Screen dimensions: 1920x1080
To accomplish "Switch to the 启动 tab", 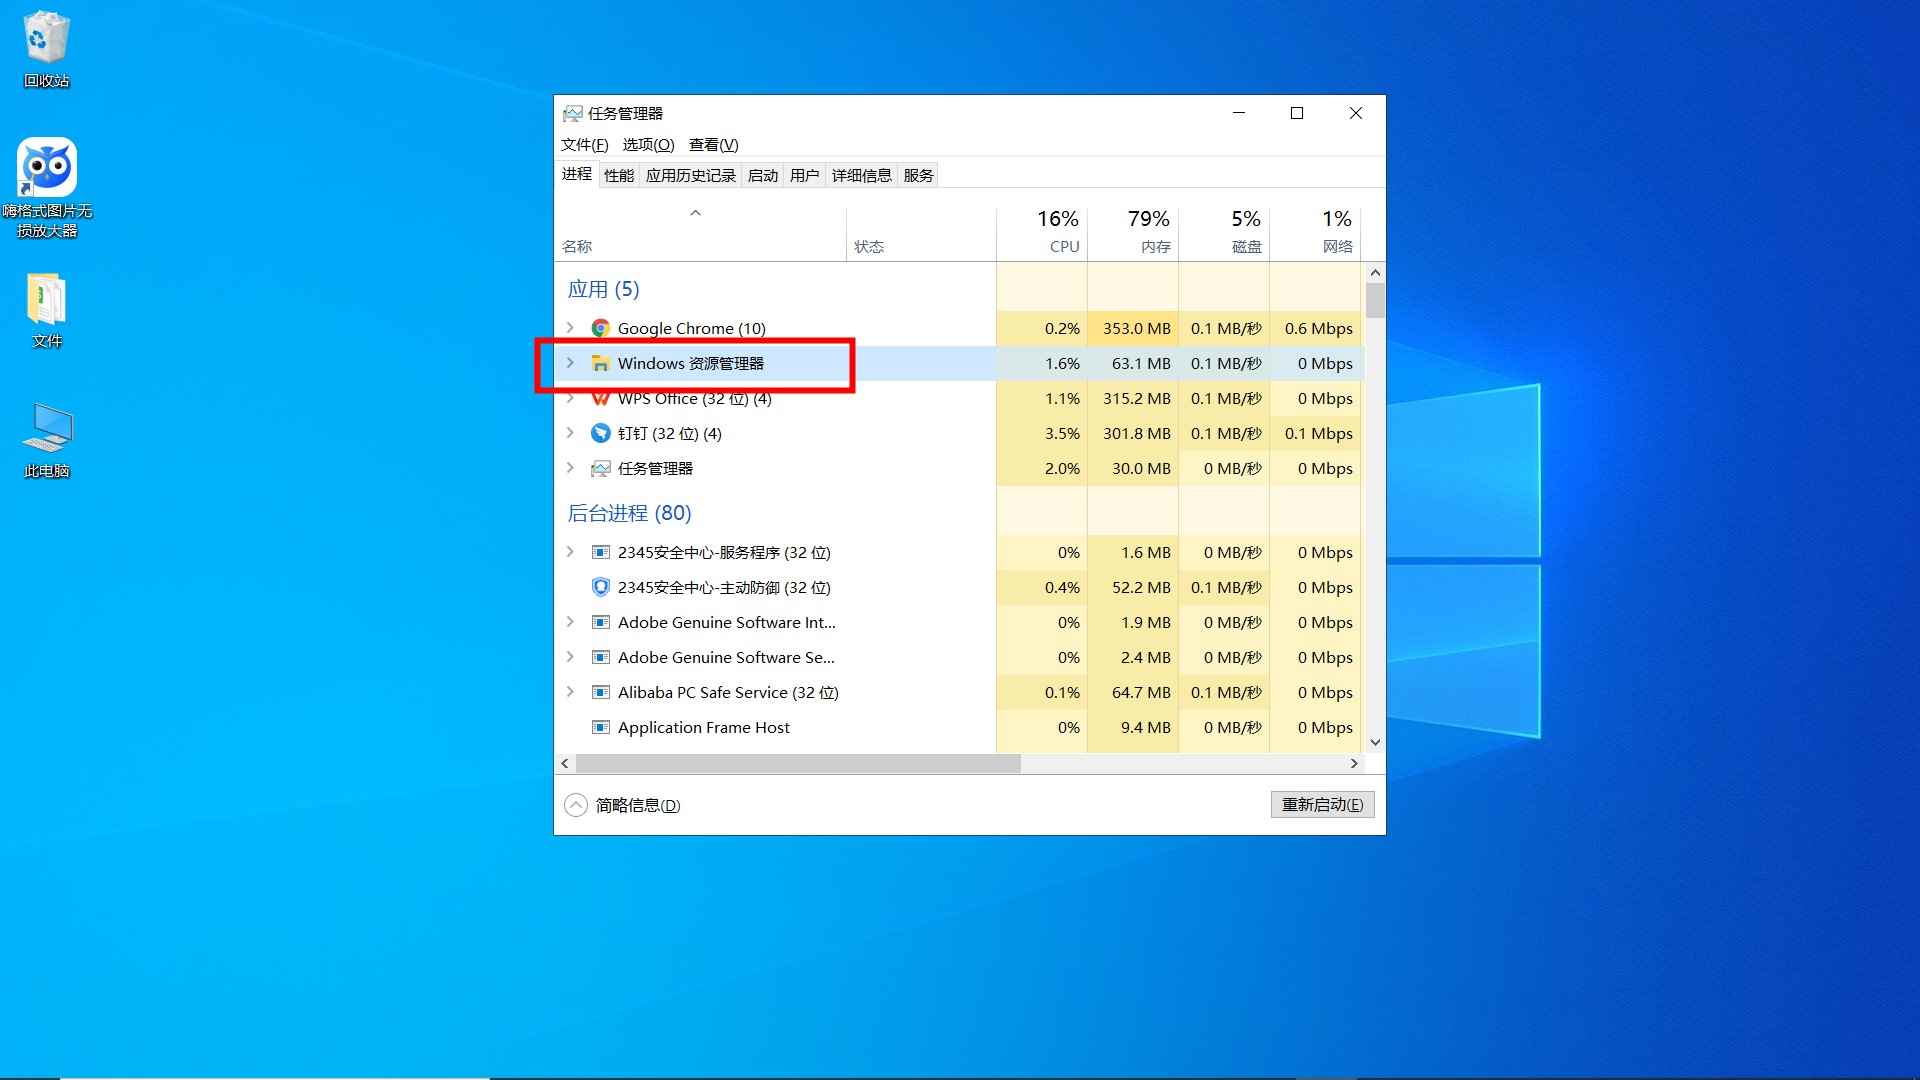I will pyautogui.click(x=763, y=175).
